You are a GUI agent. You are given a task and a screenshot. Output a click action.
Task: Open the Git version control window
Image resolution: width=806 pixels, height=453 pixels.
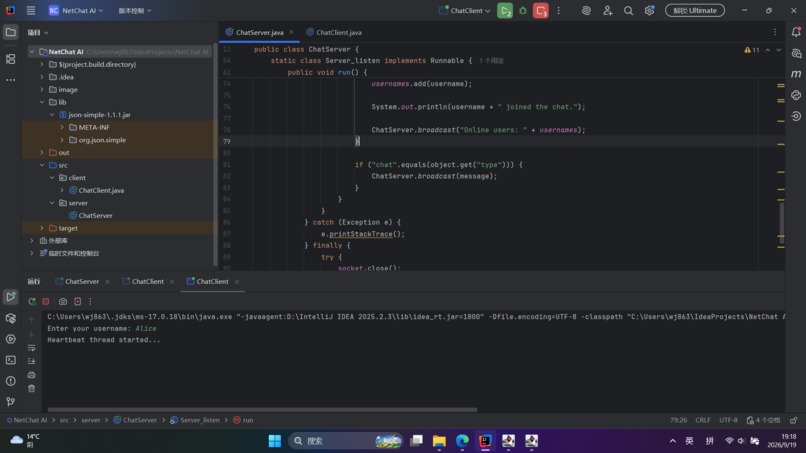point(10,402)
